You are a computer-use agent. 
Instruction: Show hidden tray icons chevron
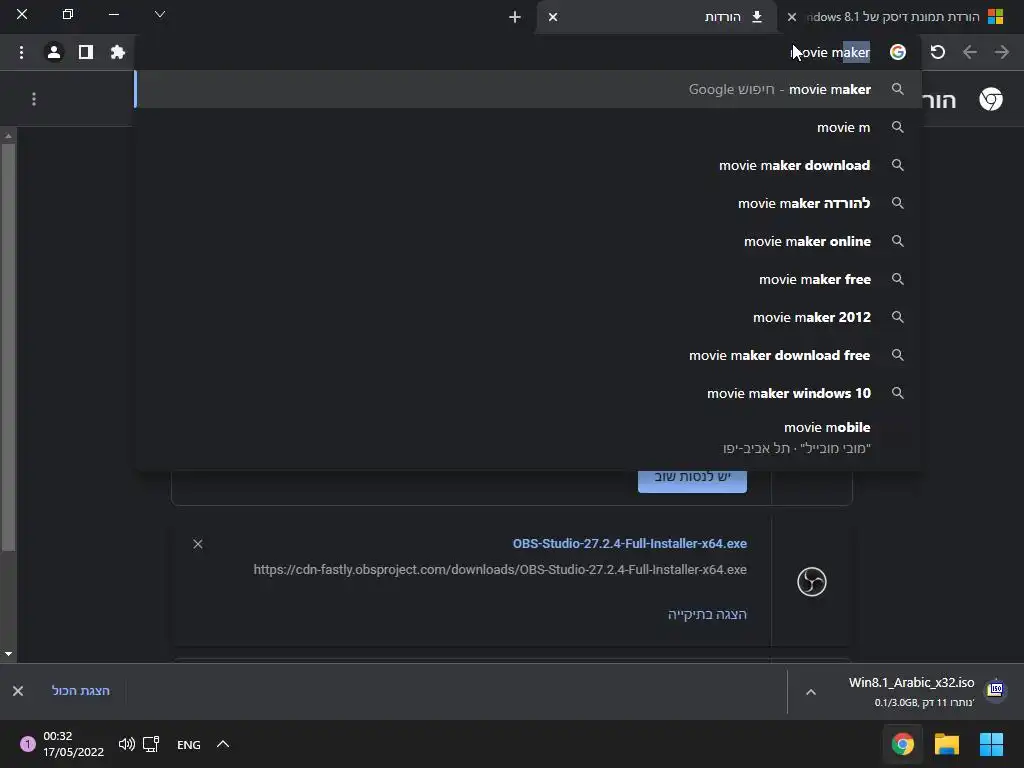click(223, 744)
